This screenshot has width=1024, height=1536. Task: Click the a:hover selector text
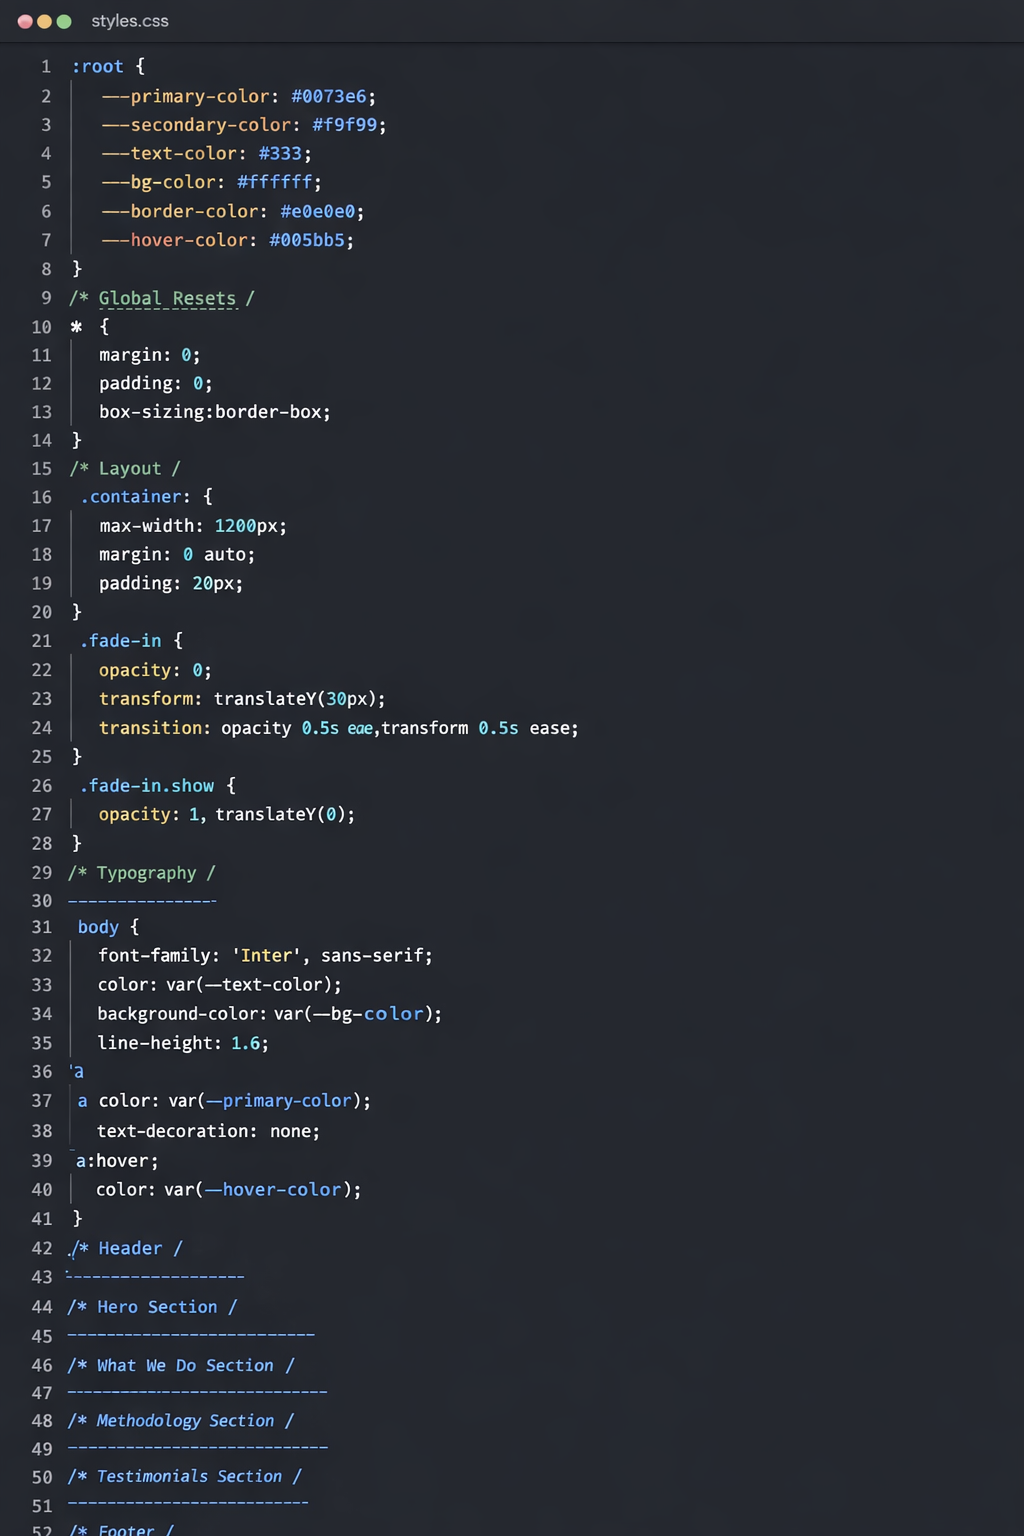pyautogui.click(x=114, y=1161)
